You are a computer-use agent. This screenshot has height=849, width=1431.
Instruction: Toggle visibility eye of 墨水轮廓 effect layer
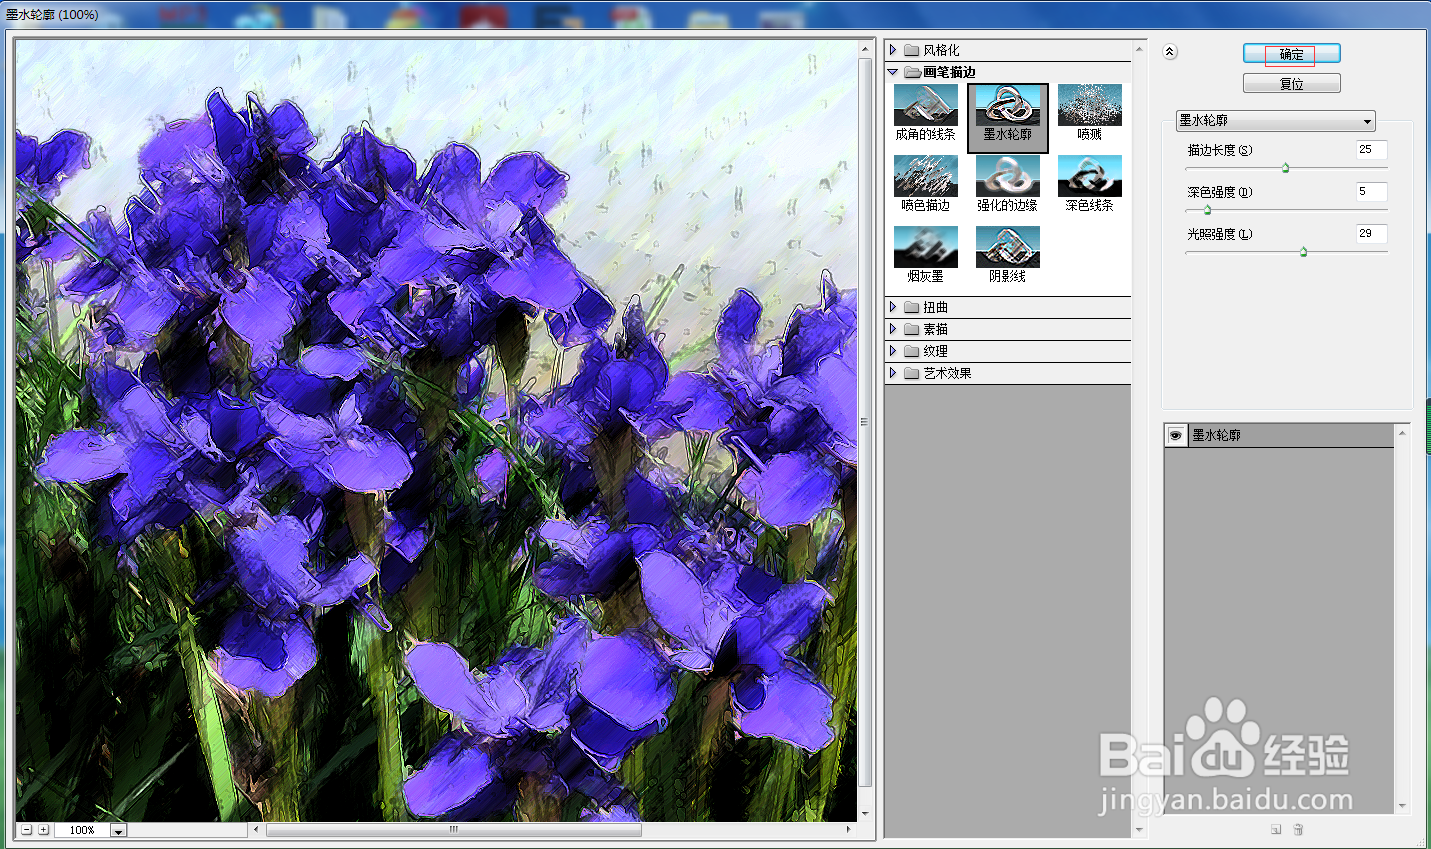pos(1175,435)
